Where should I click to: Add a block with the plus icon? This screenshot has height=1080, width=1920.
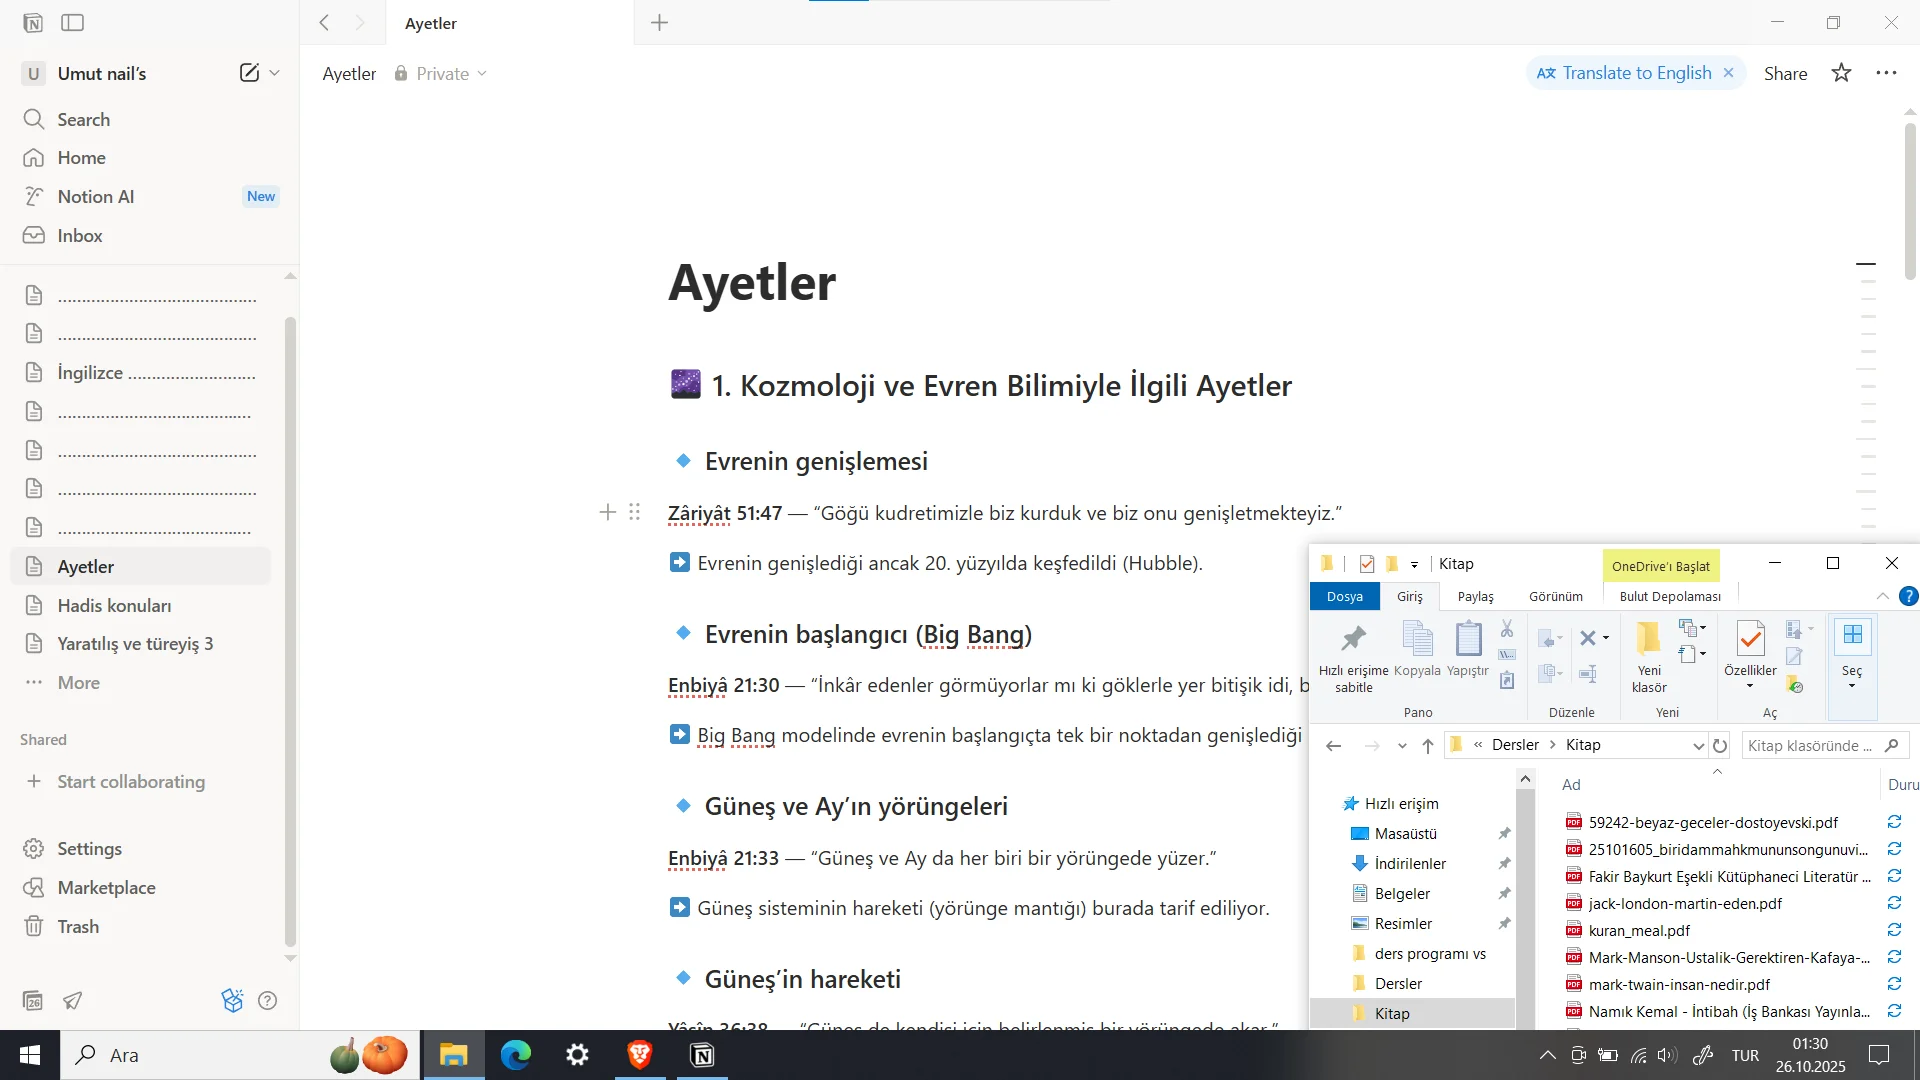[x=607, y=512]
